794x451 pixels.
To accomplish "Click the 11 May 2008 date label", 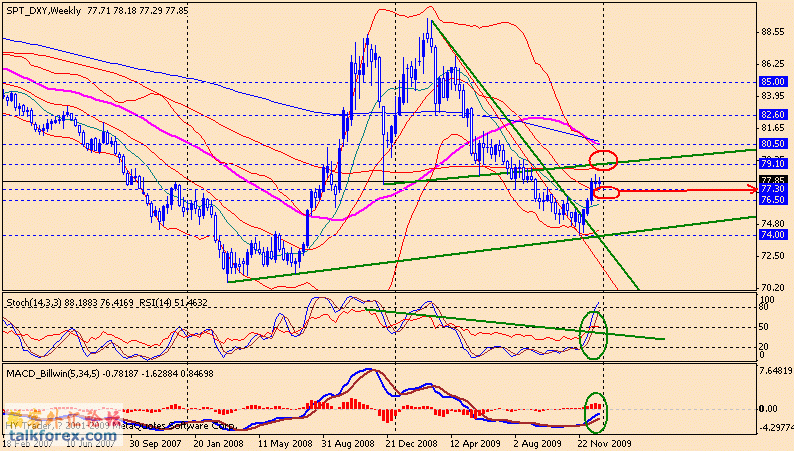I will pos(285,443).
